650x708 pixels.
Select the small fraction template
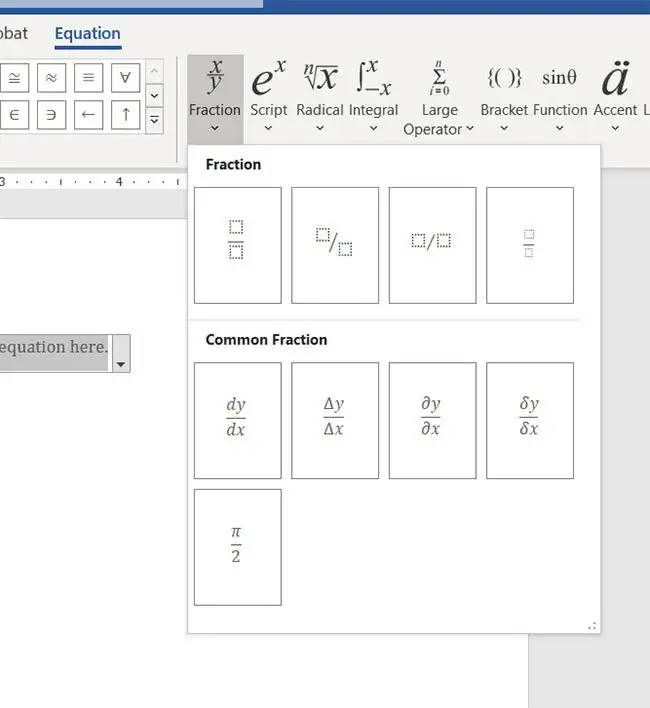pyautogui.click(x=530, y=245)
